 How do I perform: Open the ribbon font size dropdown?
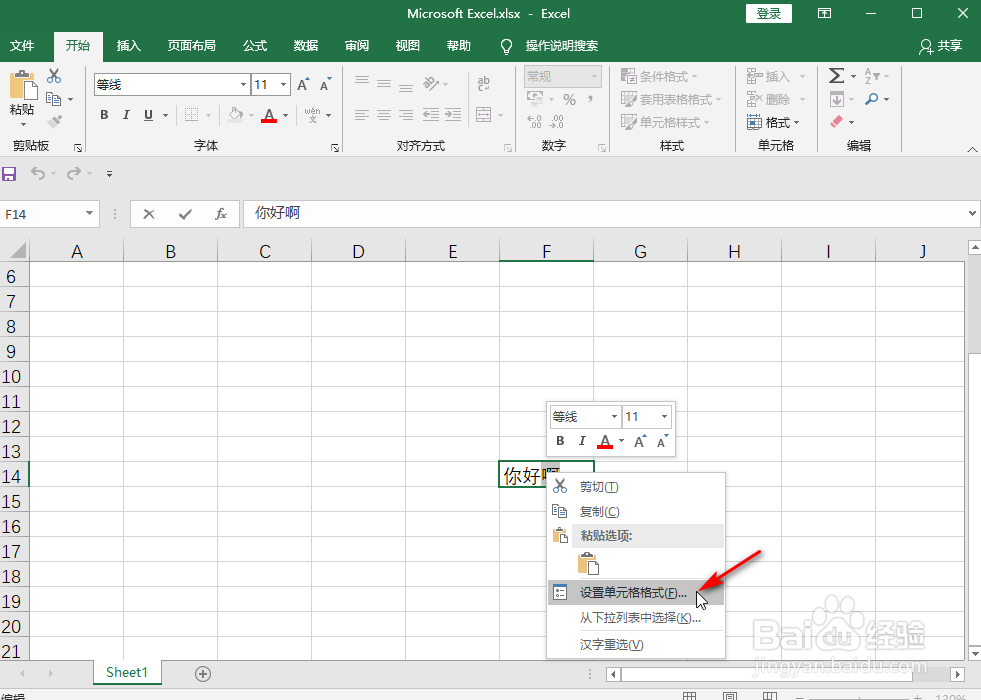pyautogui.click(x=283, y=84)
